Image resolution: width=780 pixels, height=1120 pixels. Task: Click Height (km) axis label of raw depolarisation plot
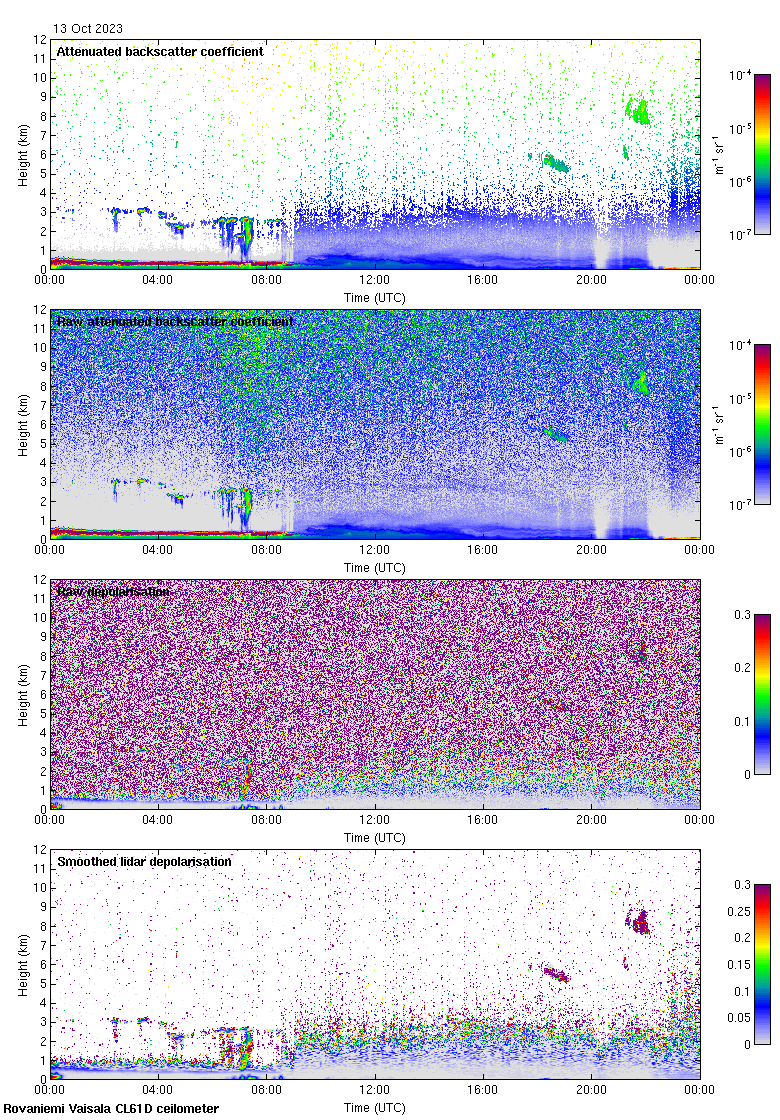pos(24,695)
